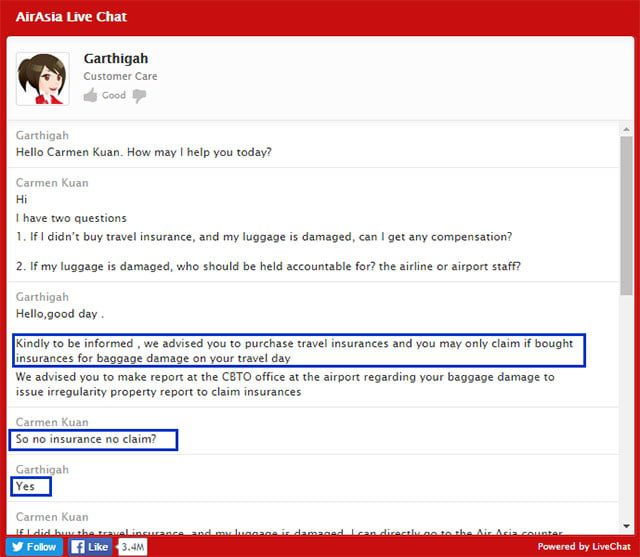
Task: Click the 'I have two questions' line
Action: tap(71, 218)
